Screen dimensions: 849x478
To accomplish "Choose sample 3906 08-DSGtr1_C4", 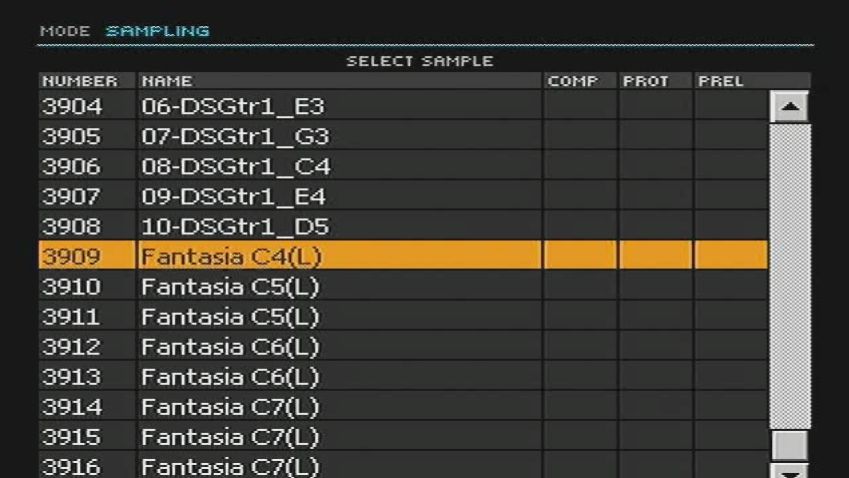I will pos(236,166).
